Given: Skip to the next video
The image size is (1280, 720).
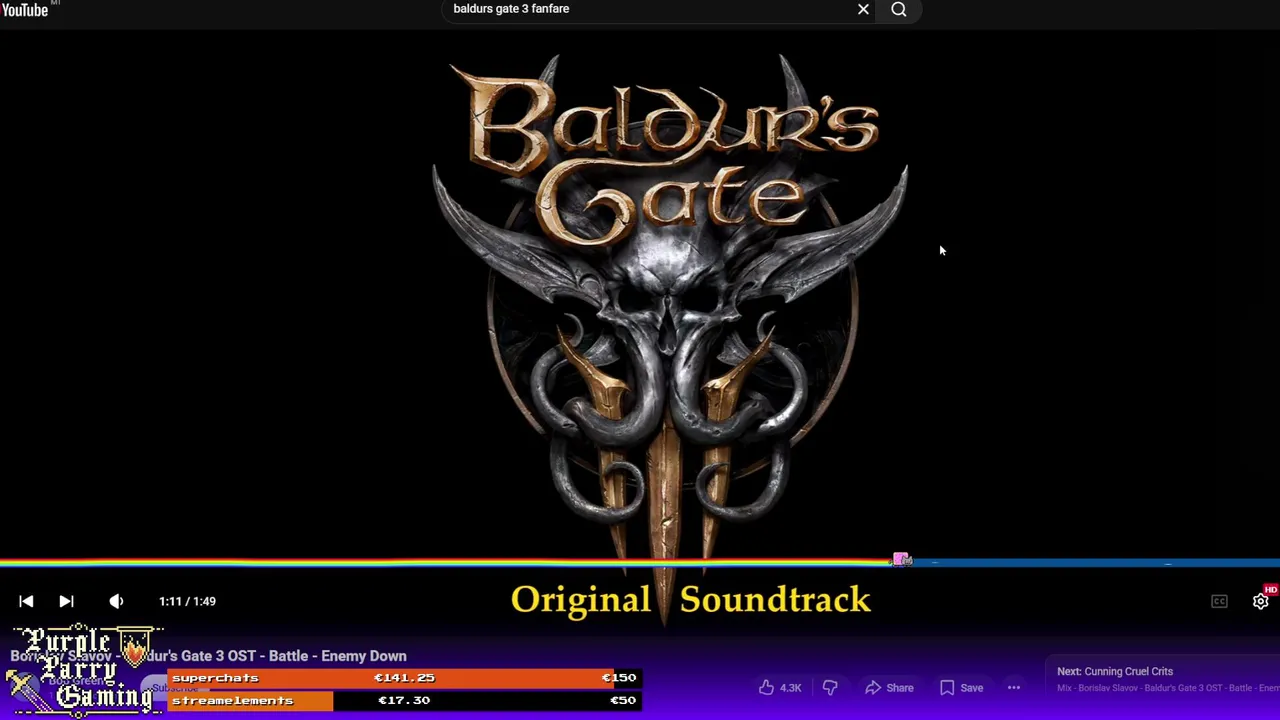Looking at the screenshot, I should 66,601.
